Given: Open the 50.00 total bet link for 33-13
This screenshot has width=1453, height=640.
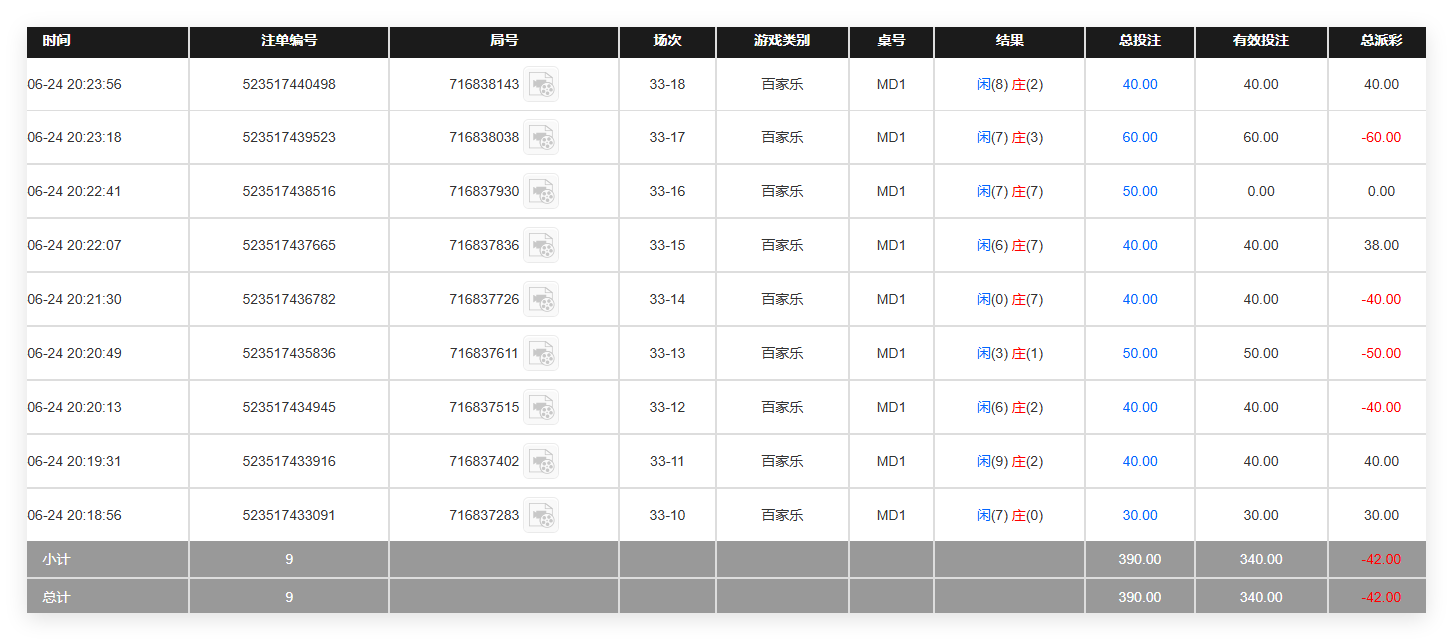Looking at the screenshot, I should [1140, 353].
